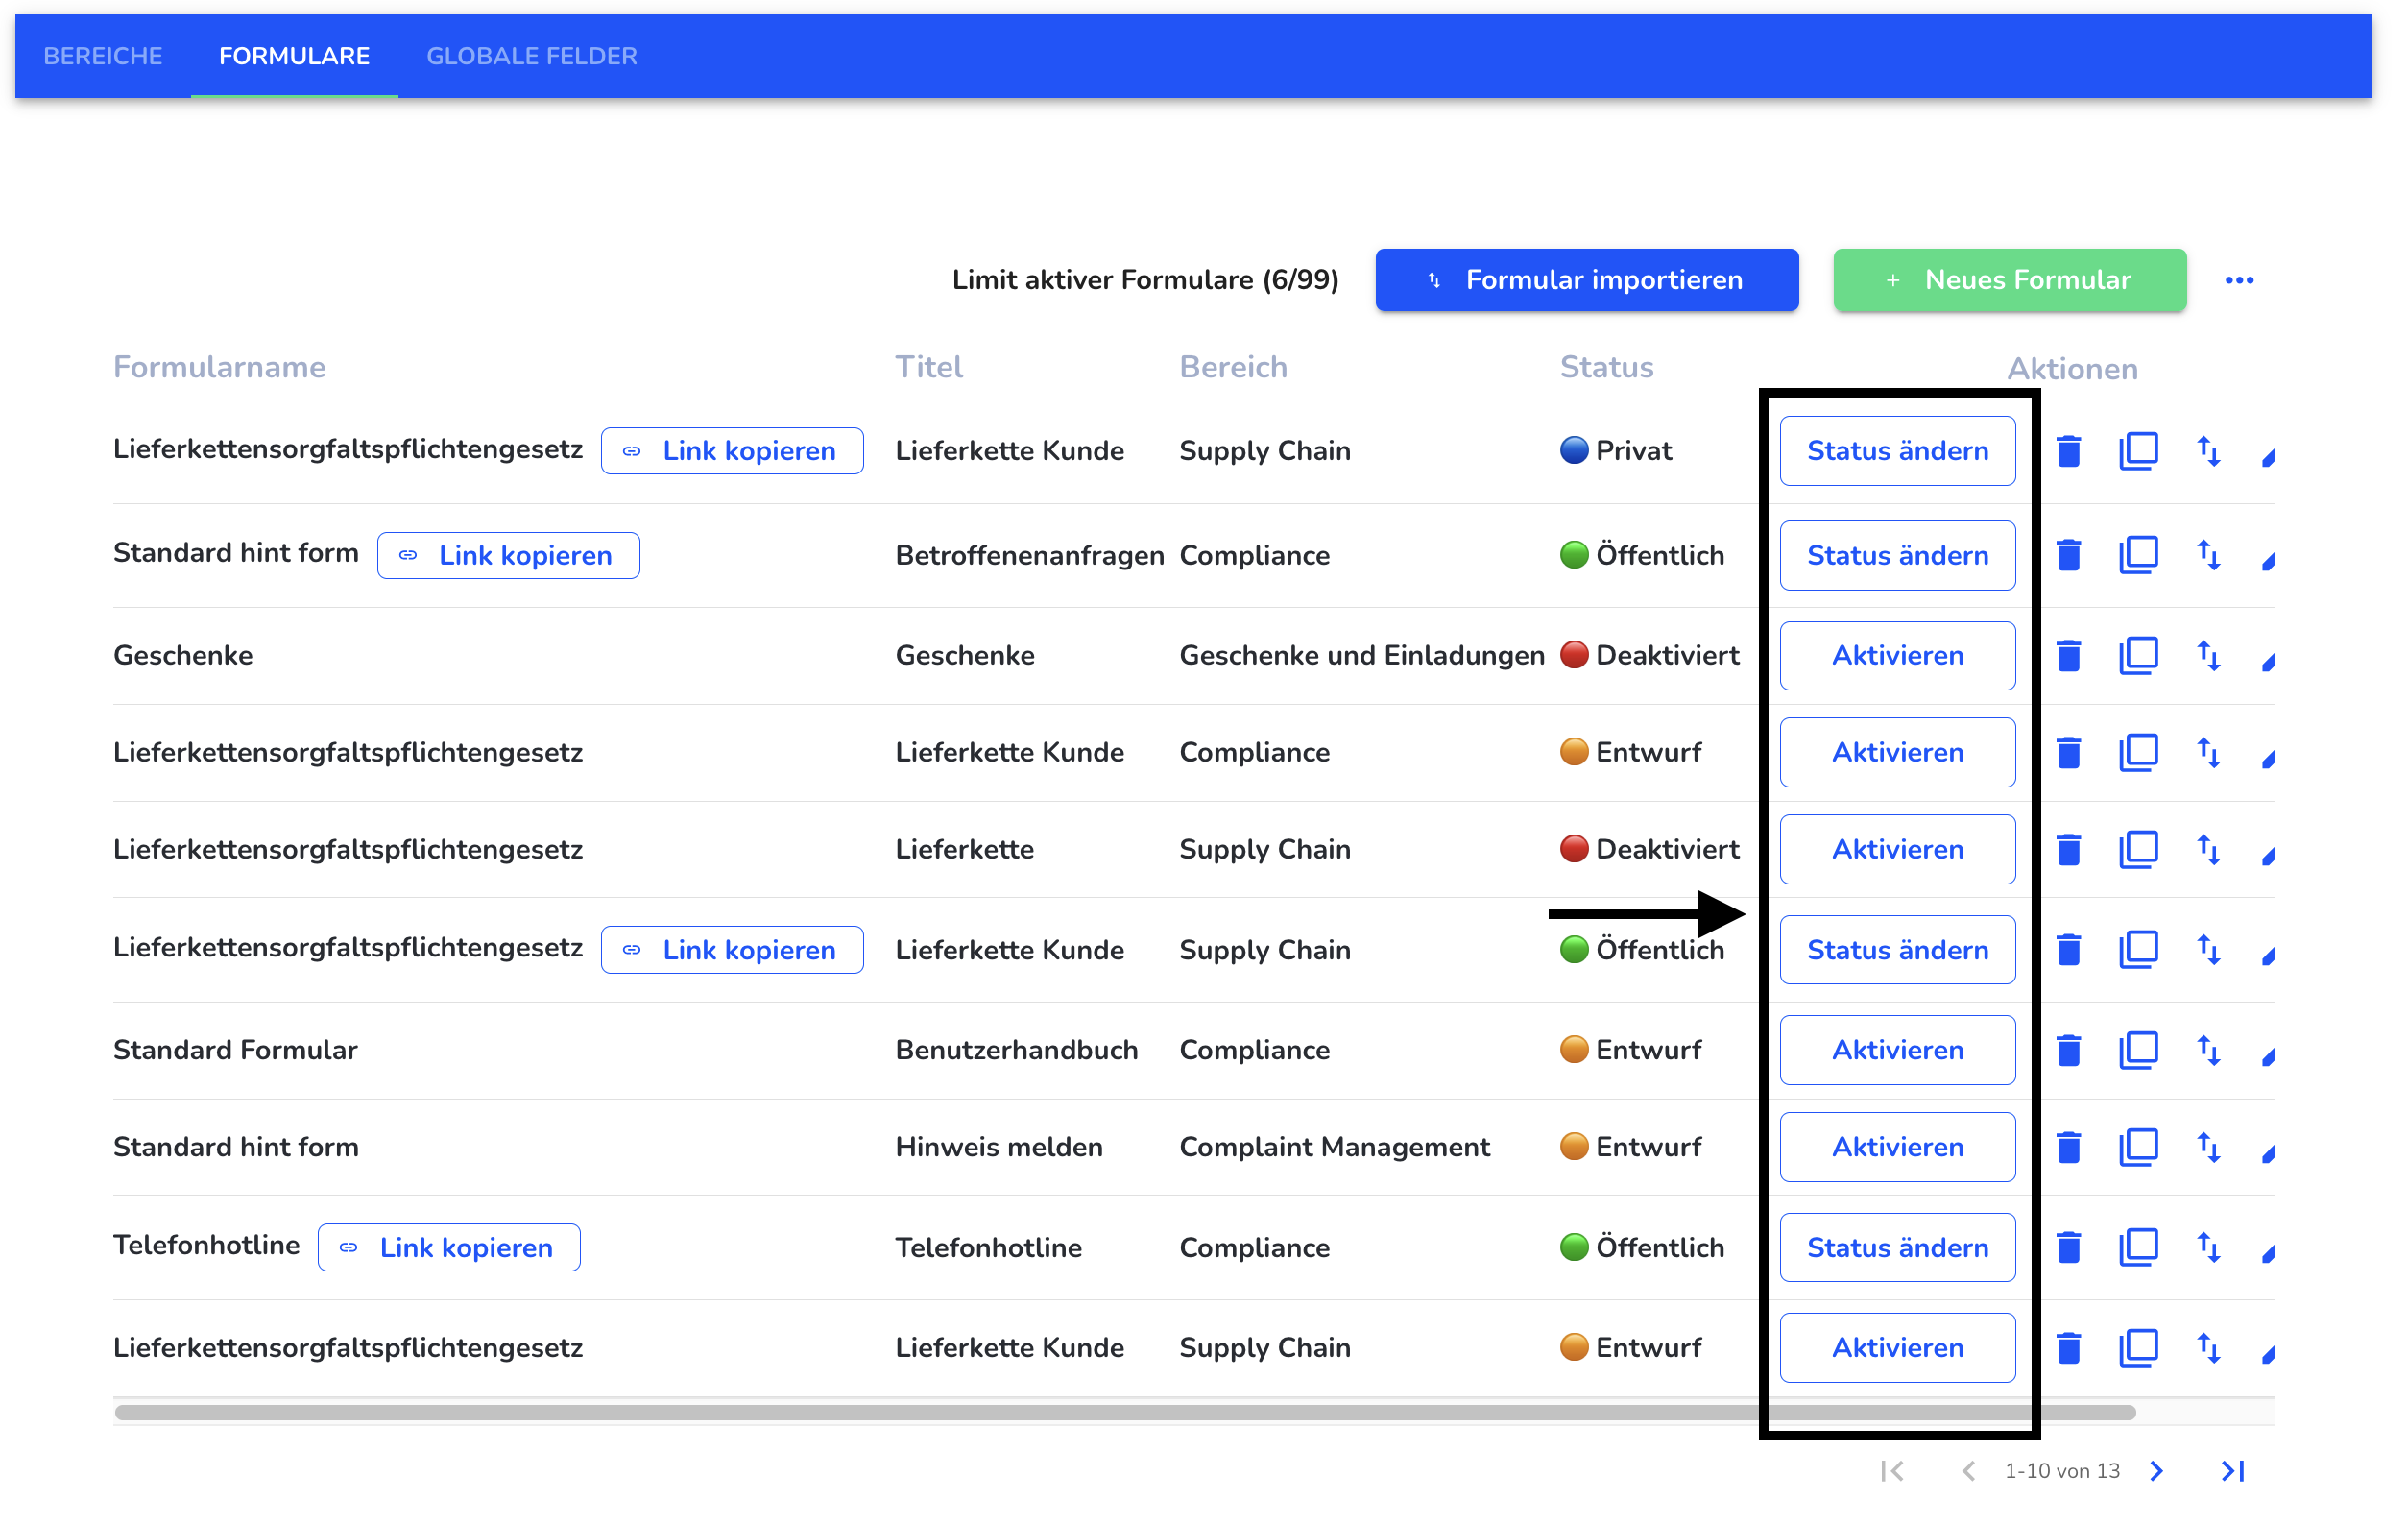Click the Standard Formular name

235,1050
